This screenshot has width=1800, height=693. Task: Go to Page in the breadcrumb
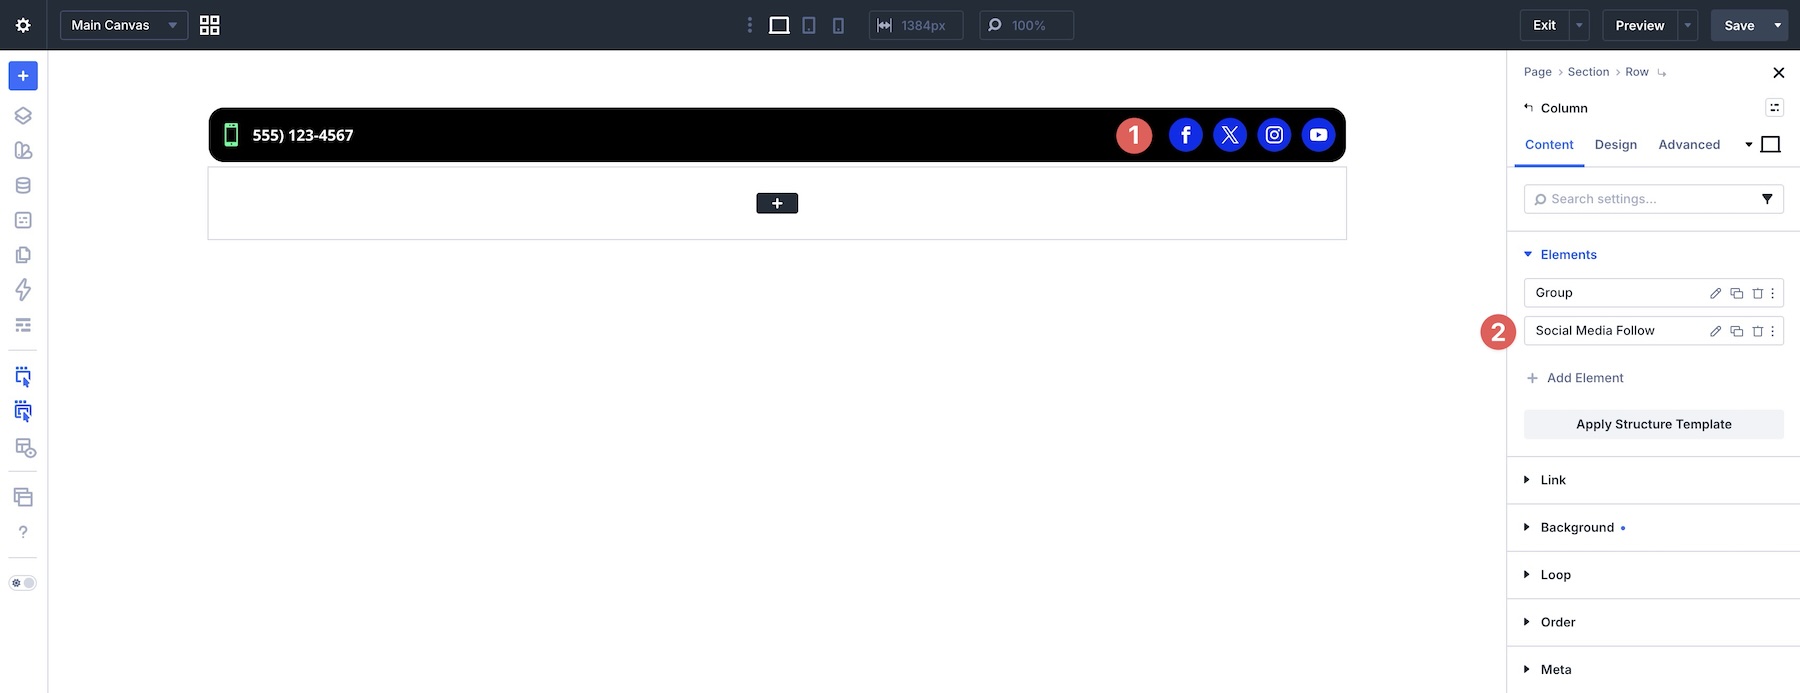[1538, 72]
